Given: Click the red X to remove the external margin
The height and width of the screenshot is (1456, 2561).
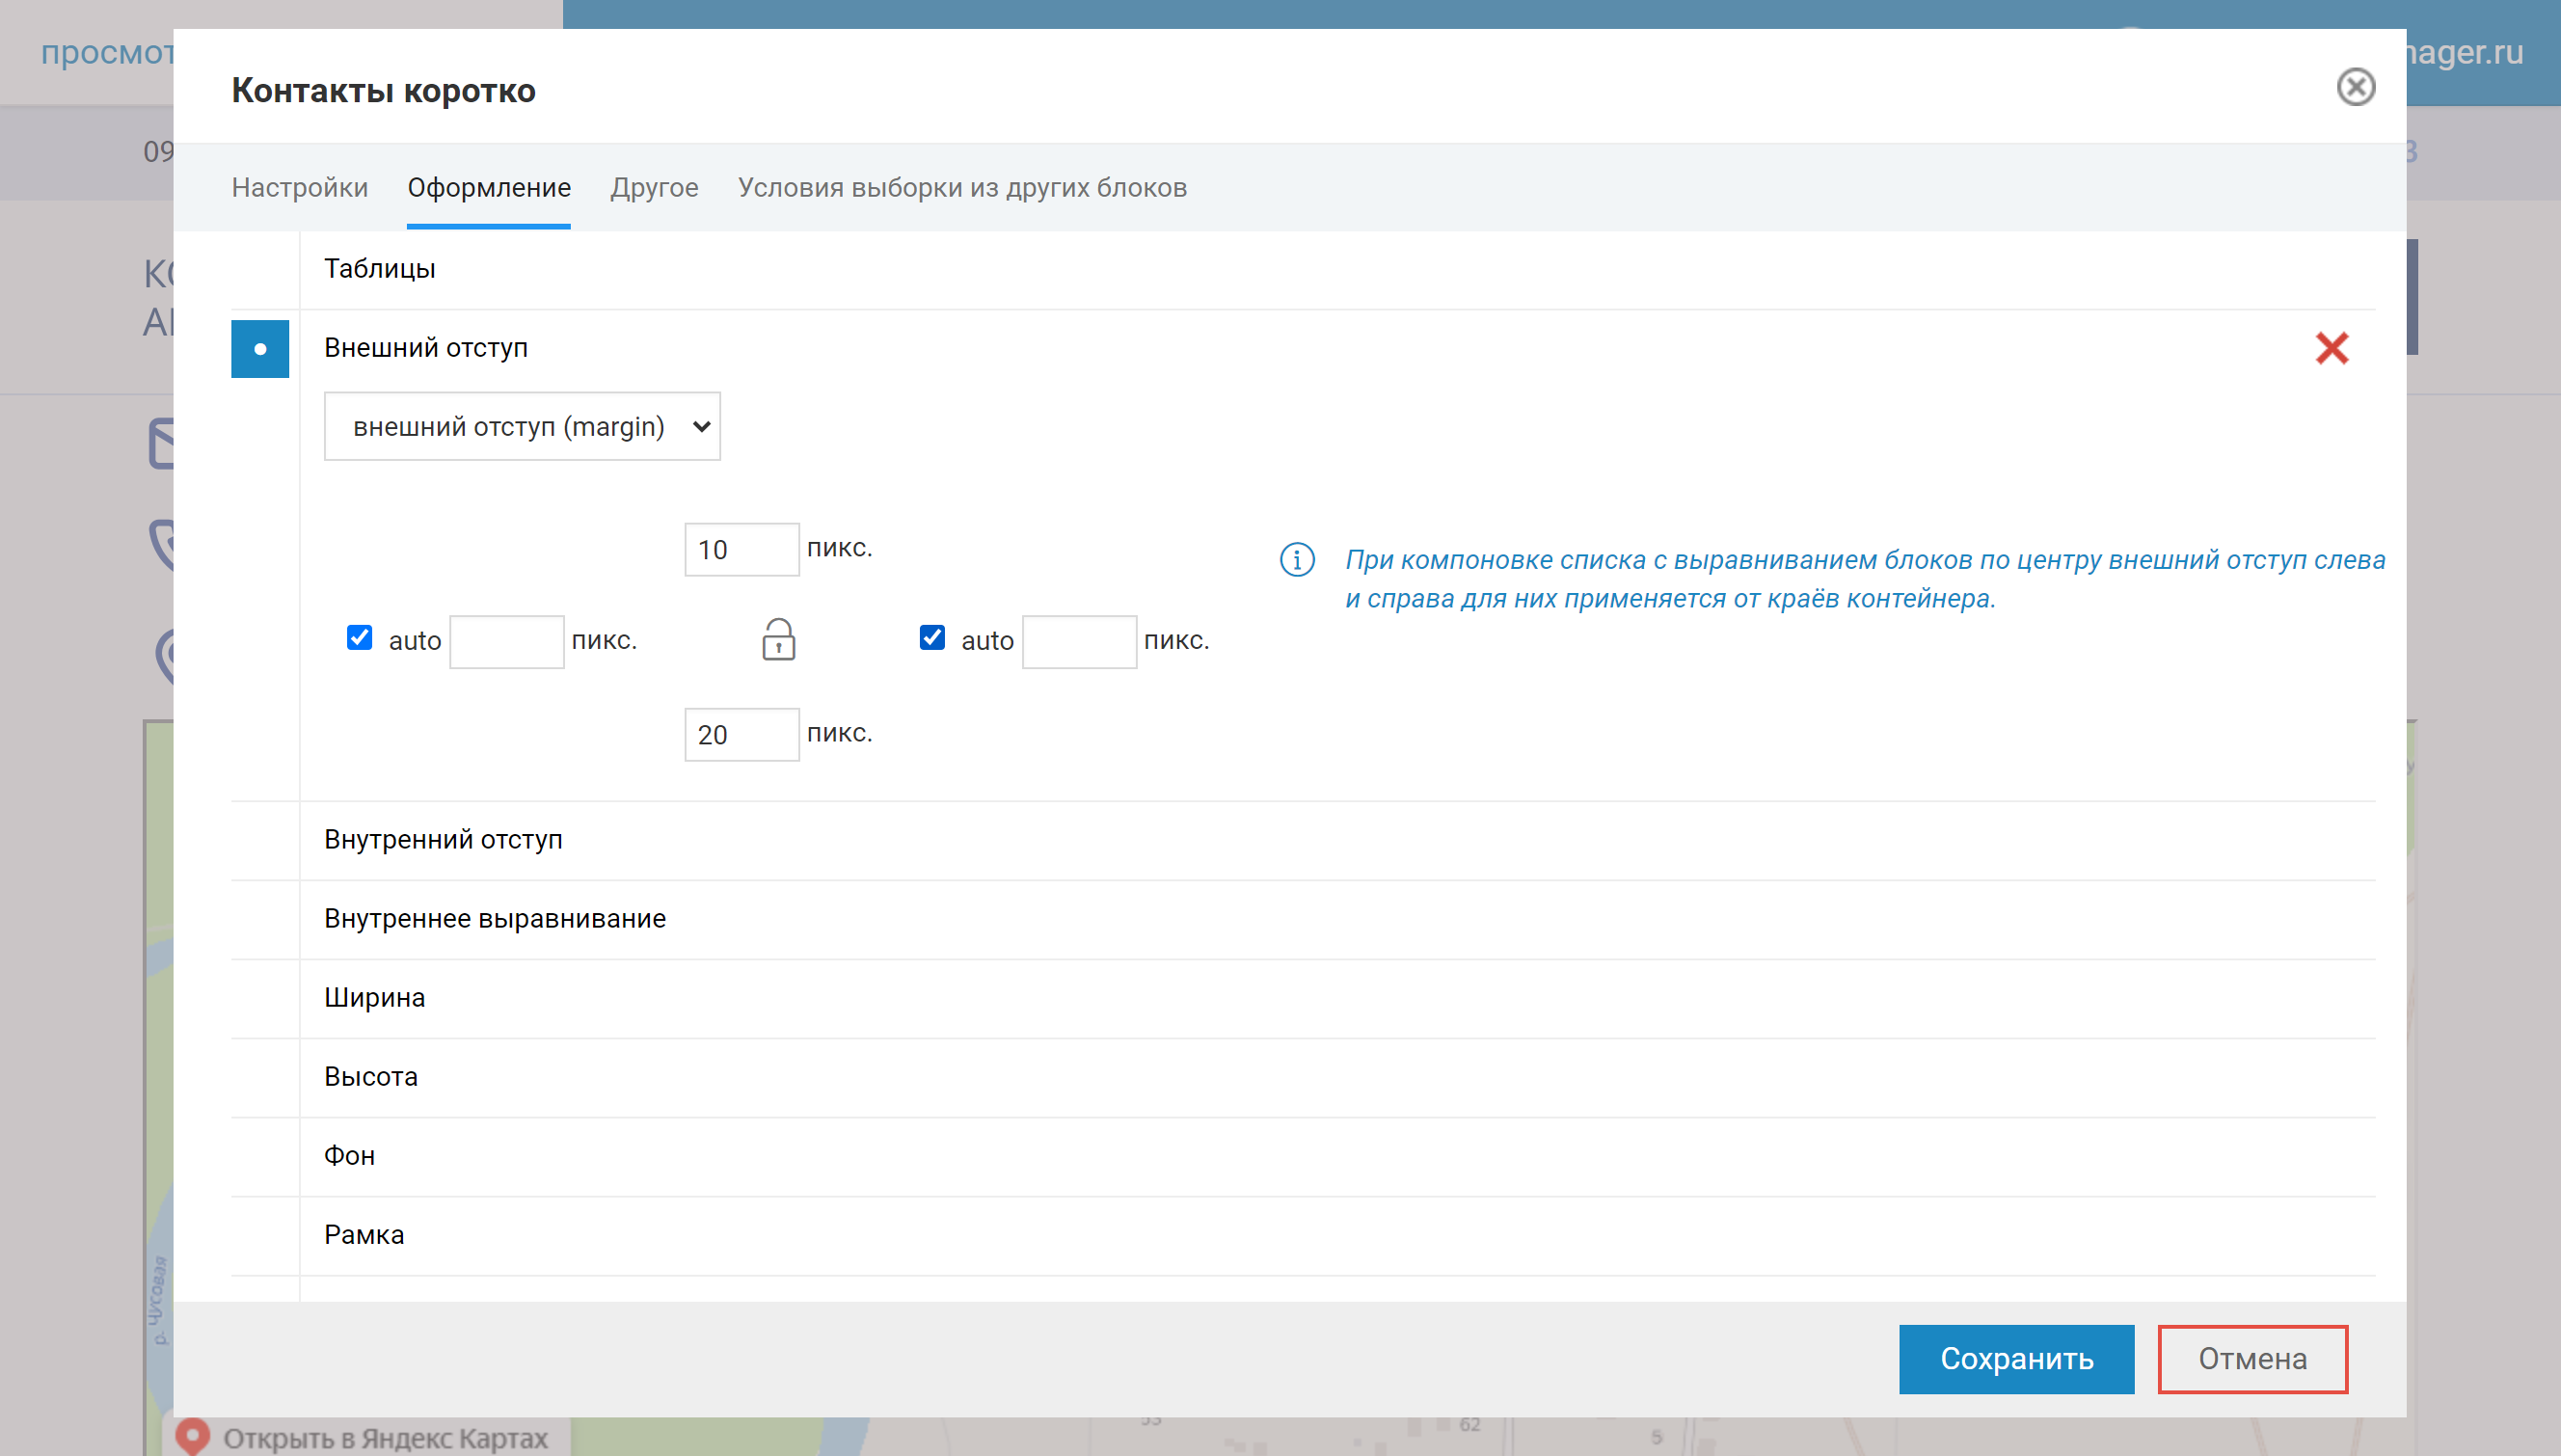Looking at the screenshot, I should [2331, 349].
